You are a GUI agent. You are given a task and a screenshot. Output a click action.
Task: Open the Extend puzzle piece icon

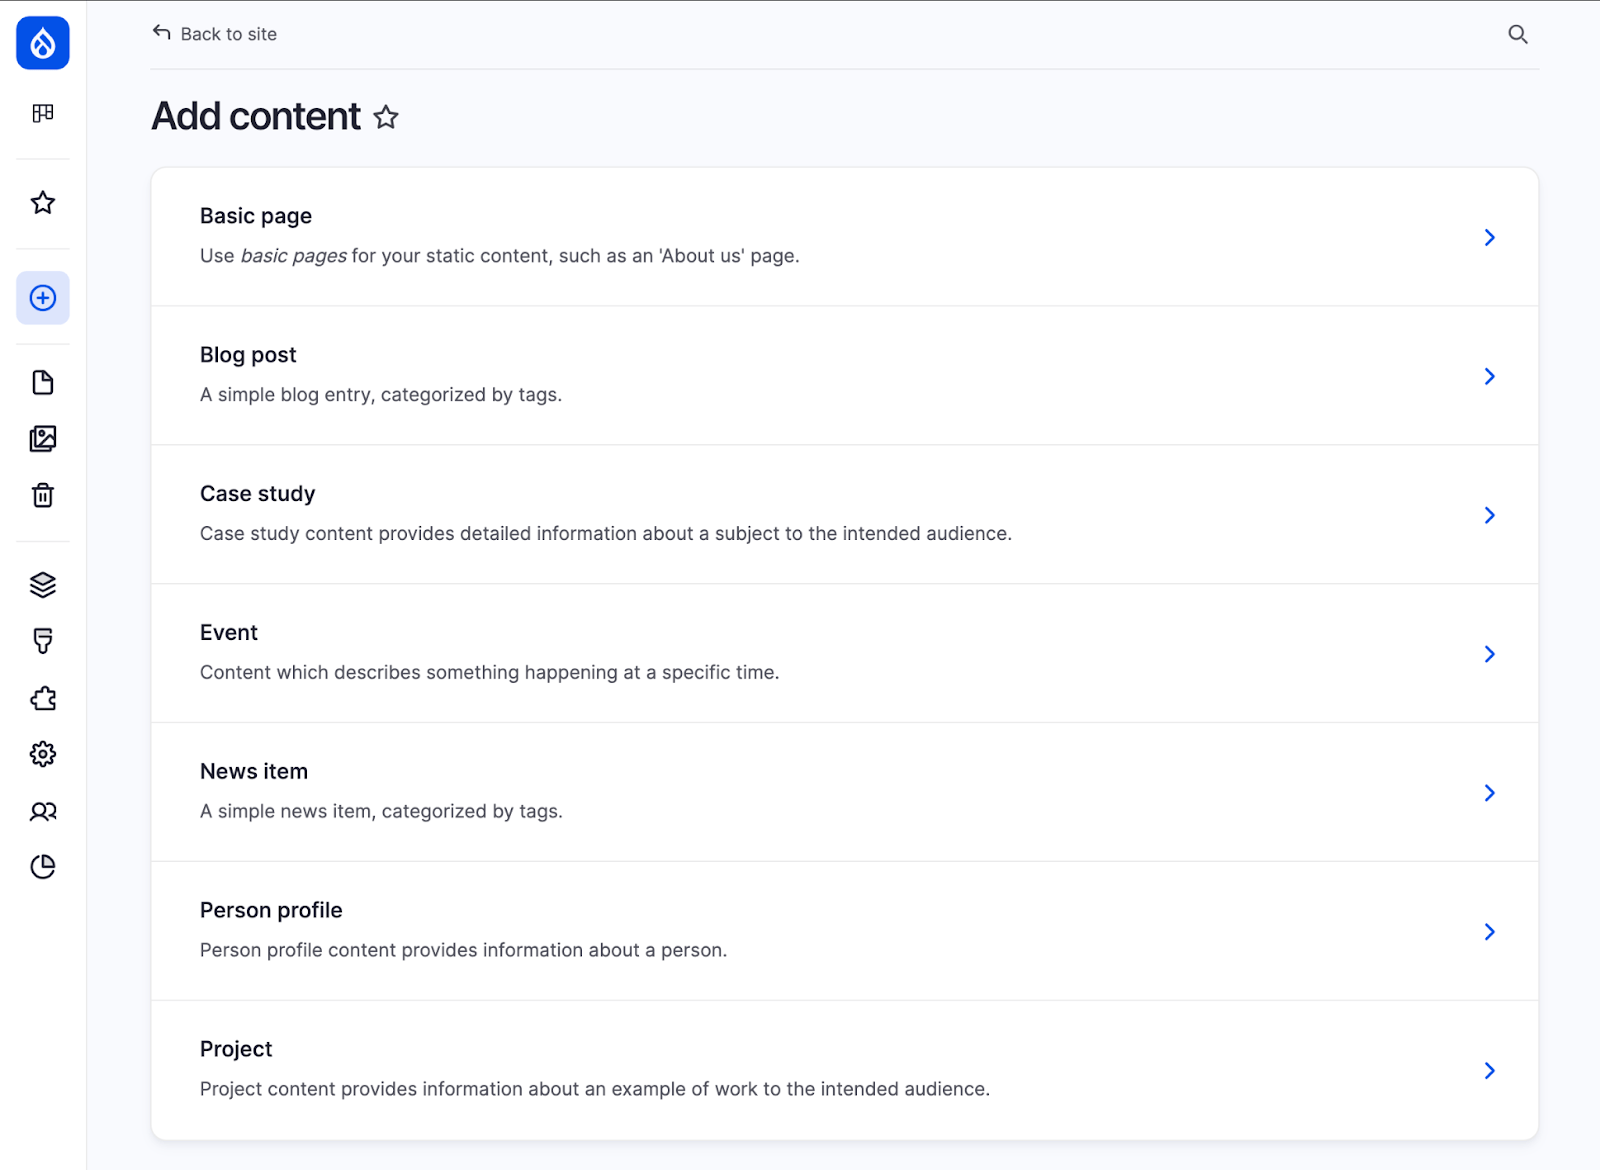(x=43, y=698)
